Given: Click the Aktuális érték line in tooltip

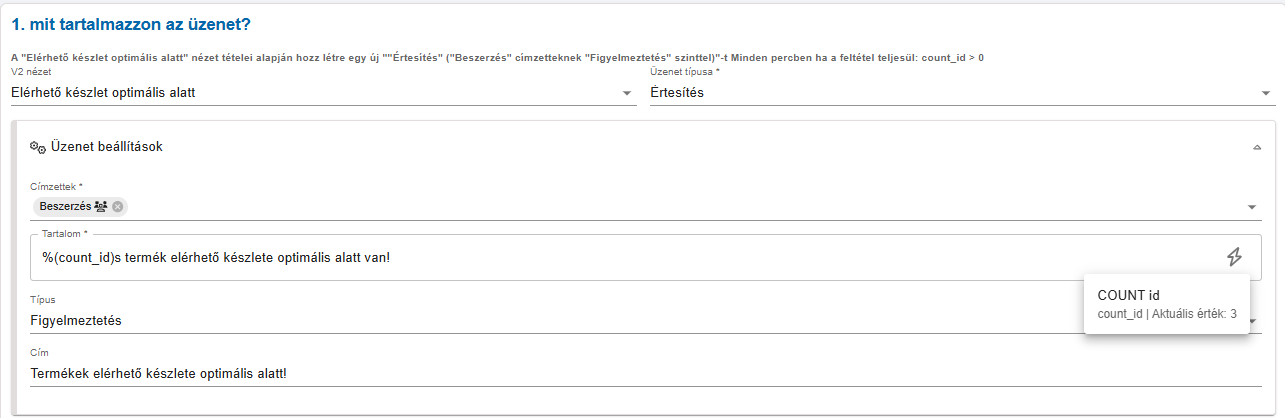Looking at the screenshot, I should [1167, 314].
